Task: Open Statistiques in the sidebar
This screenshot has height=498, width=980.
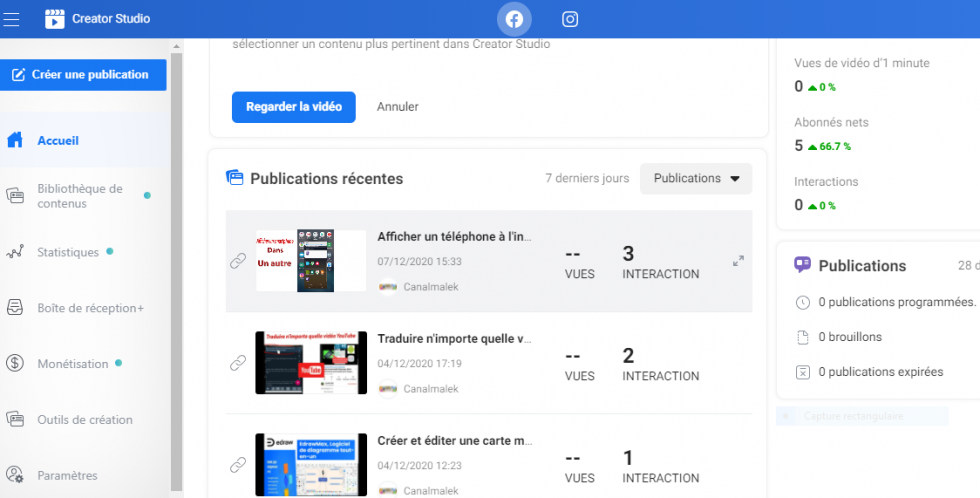Action: click(68, 252)
